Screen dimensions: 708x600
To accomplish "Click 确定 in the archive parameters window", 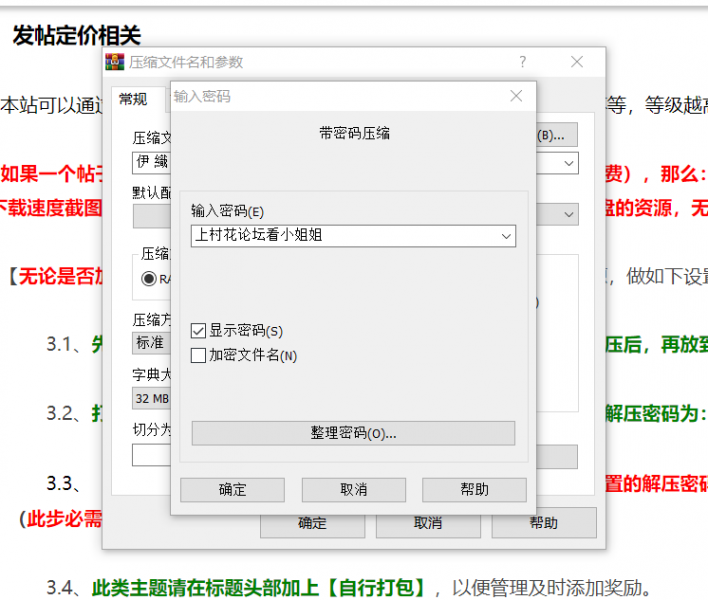I will 312,524.
